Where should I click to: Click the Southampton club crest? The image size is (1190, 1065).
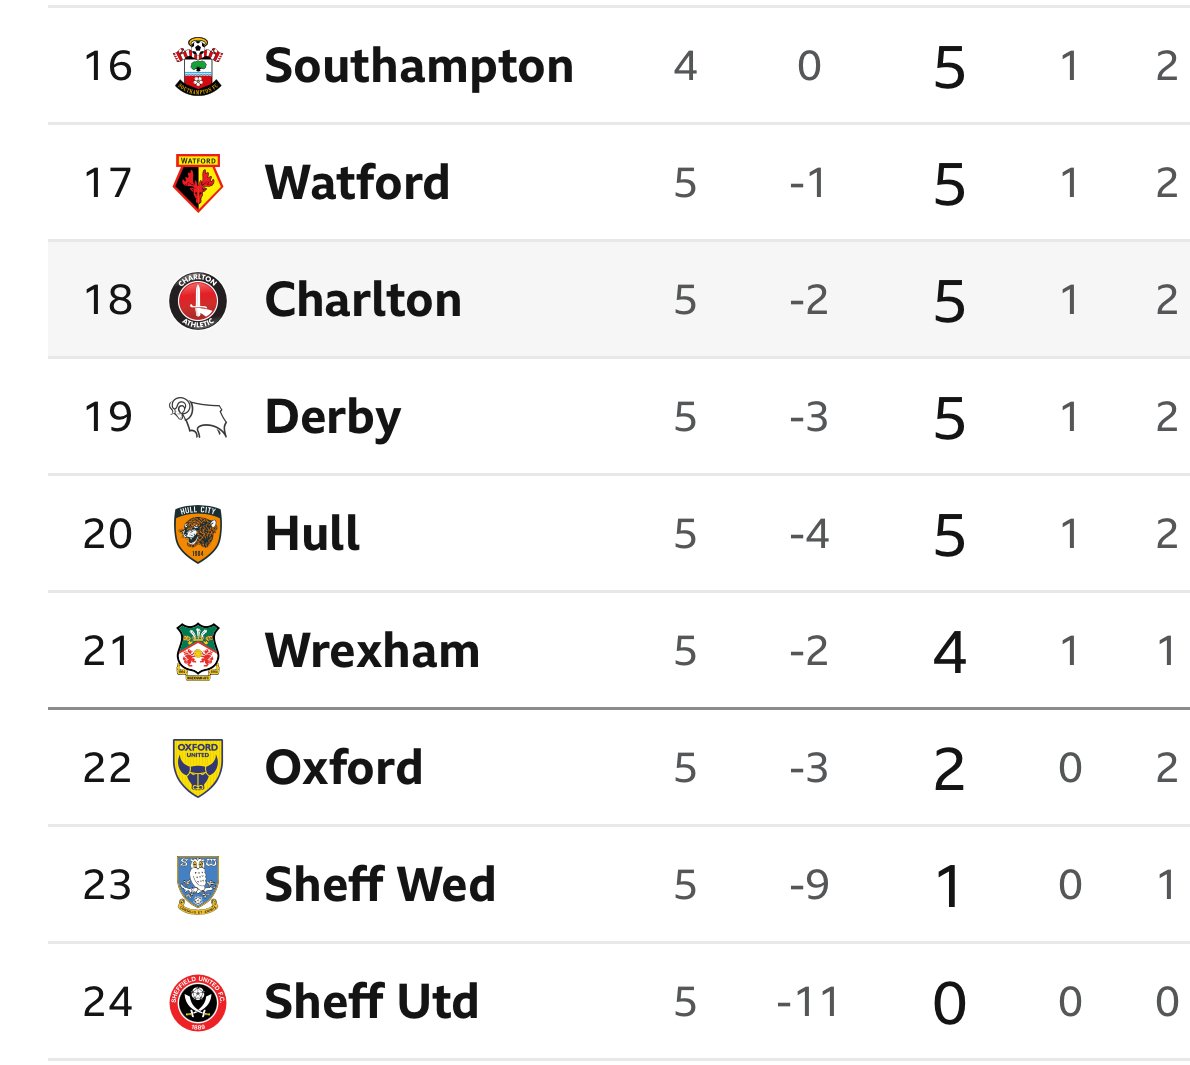pyautogui.click(x=198, y=66)
